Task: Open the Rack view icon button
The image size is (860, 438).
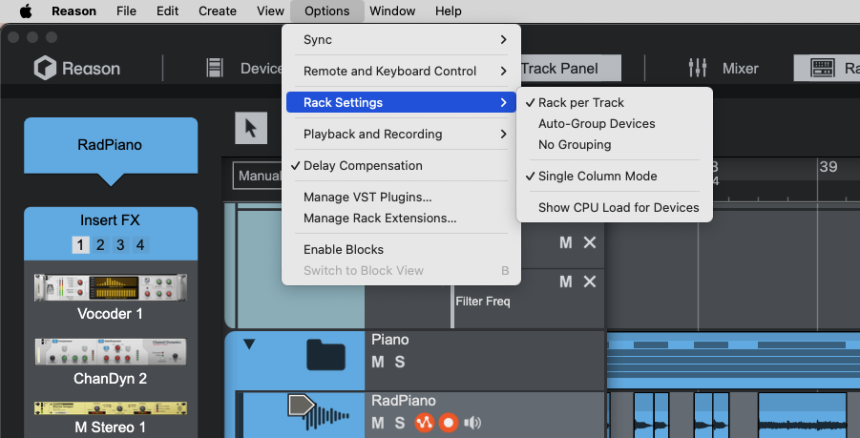Action: pos(822,68)
